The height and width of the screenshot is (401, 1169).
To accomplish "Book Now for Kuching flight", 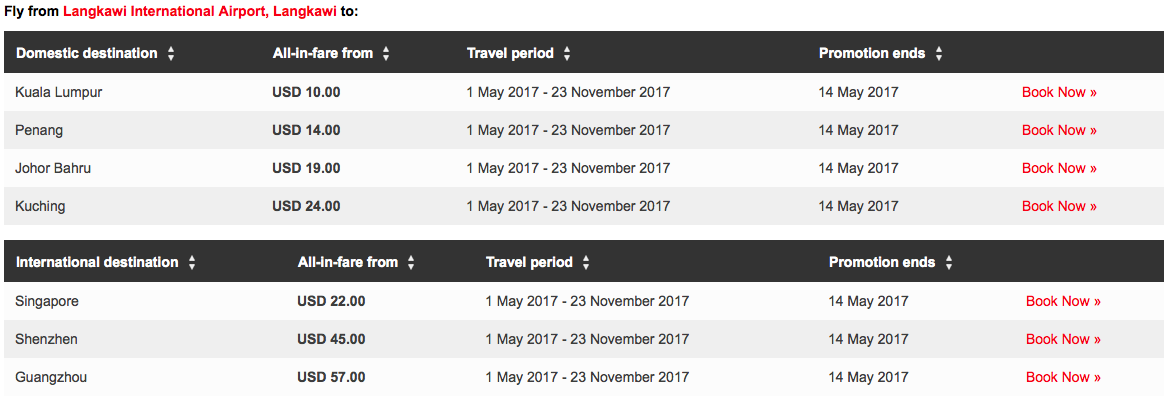I will click(x=1059, y=206).
